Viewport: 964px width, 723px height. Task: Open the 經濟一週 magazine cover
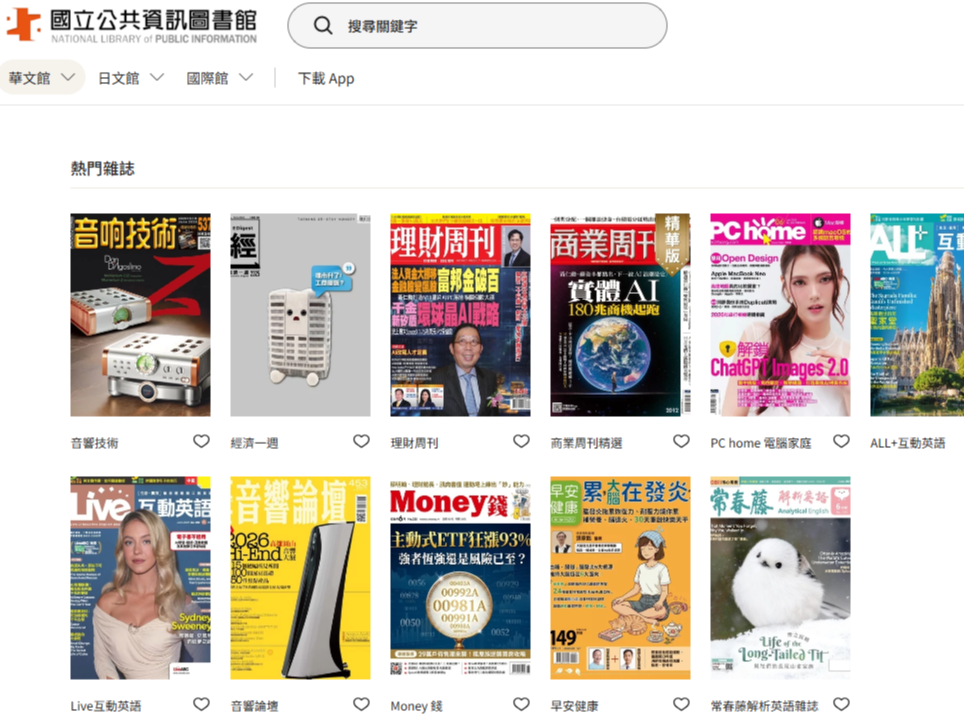(300, 315)
